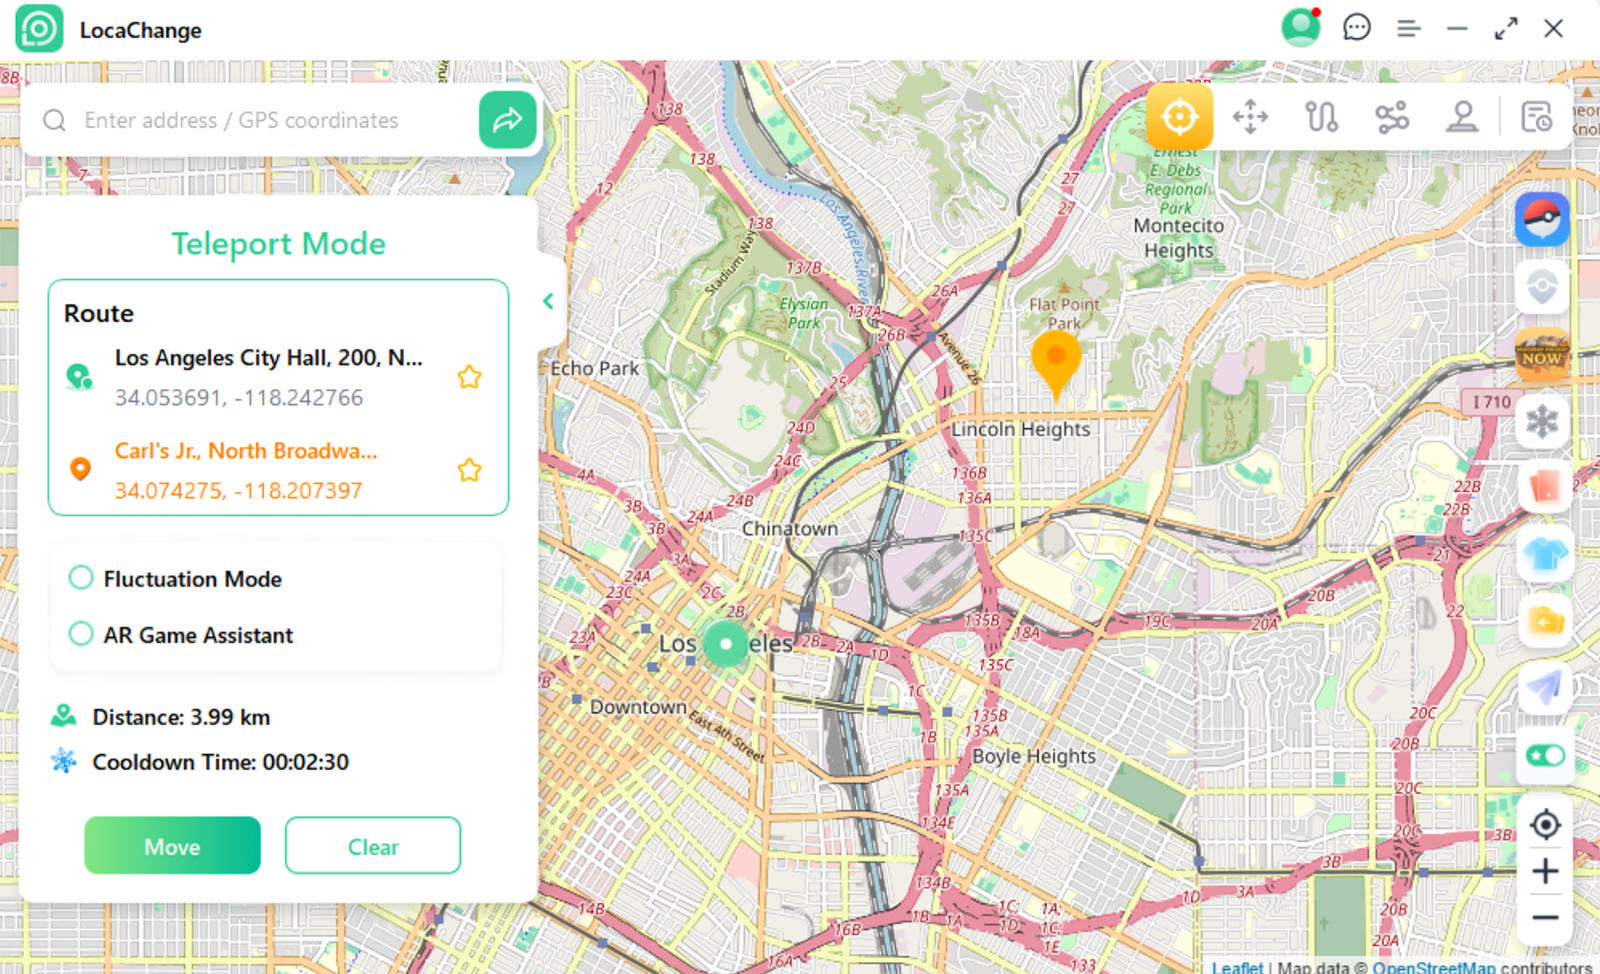This screenshot has height=974, width=1600.
Task: Select Teleport Mode target icon
Action: (x=1180, y=117)
